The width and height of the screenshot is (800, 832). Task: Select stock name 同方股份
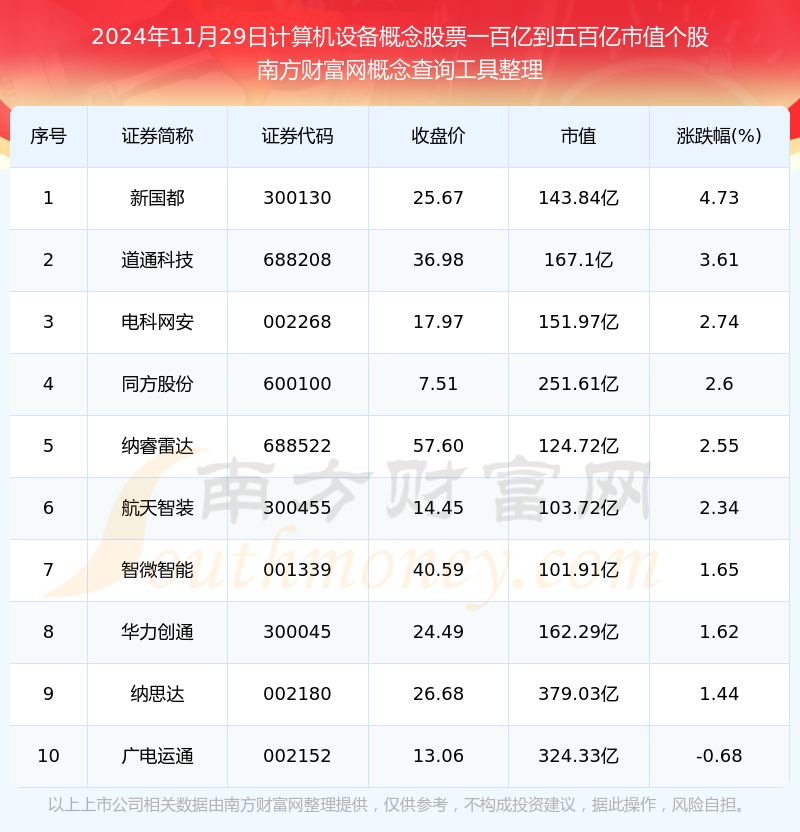(157, 384)
